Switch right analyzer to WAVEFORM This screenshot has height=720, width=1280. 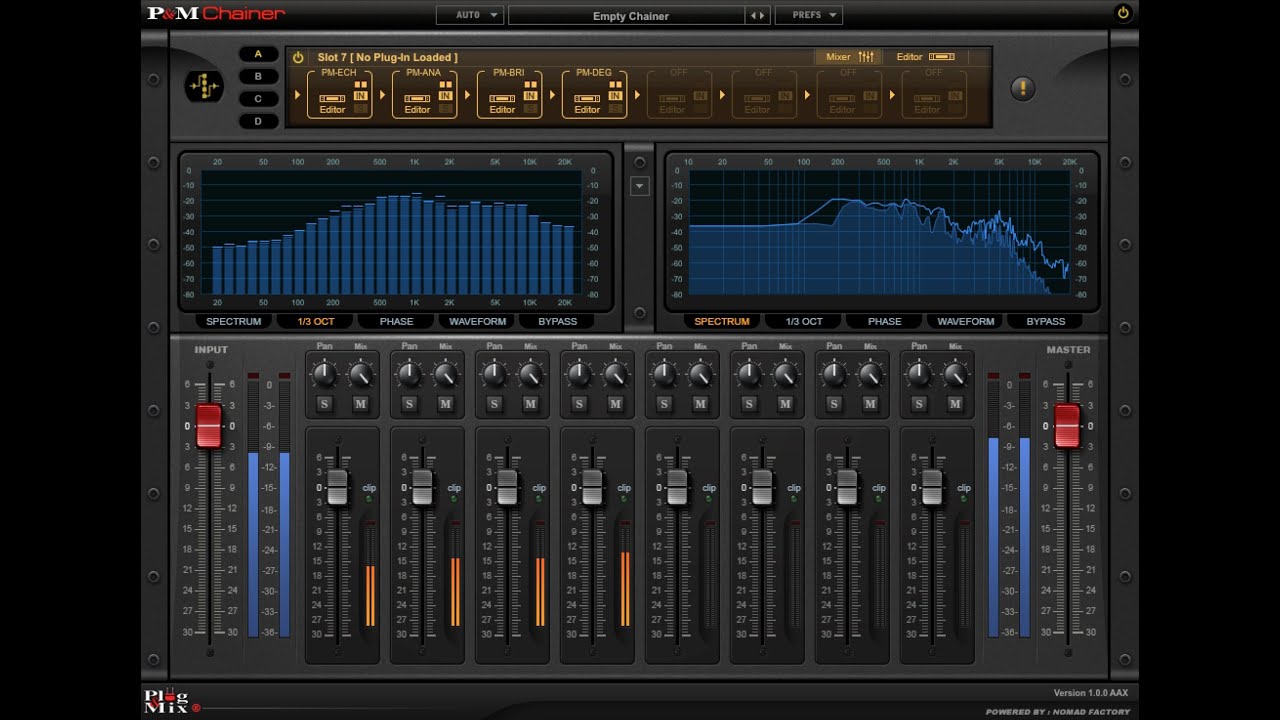tap(966, 321)
